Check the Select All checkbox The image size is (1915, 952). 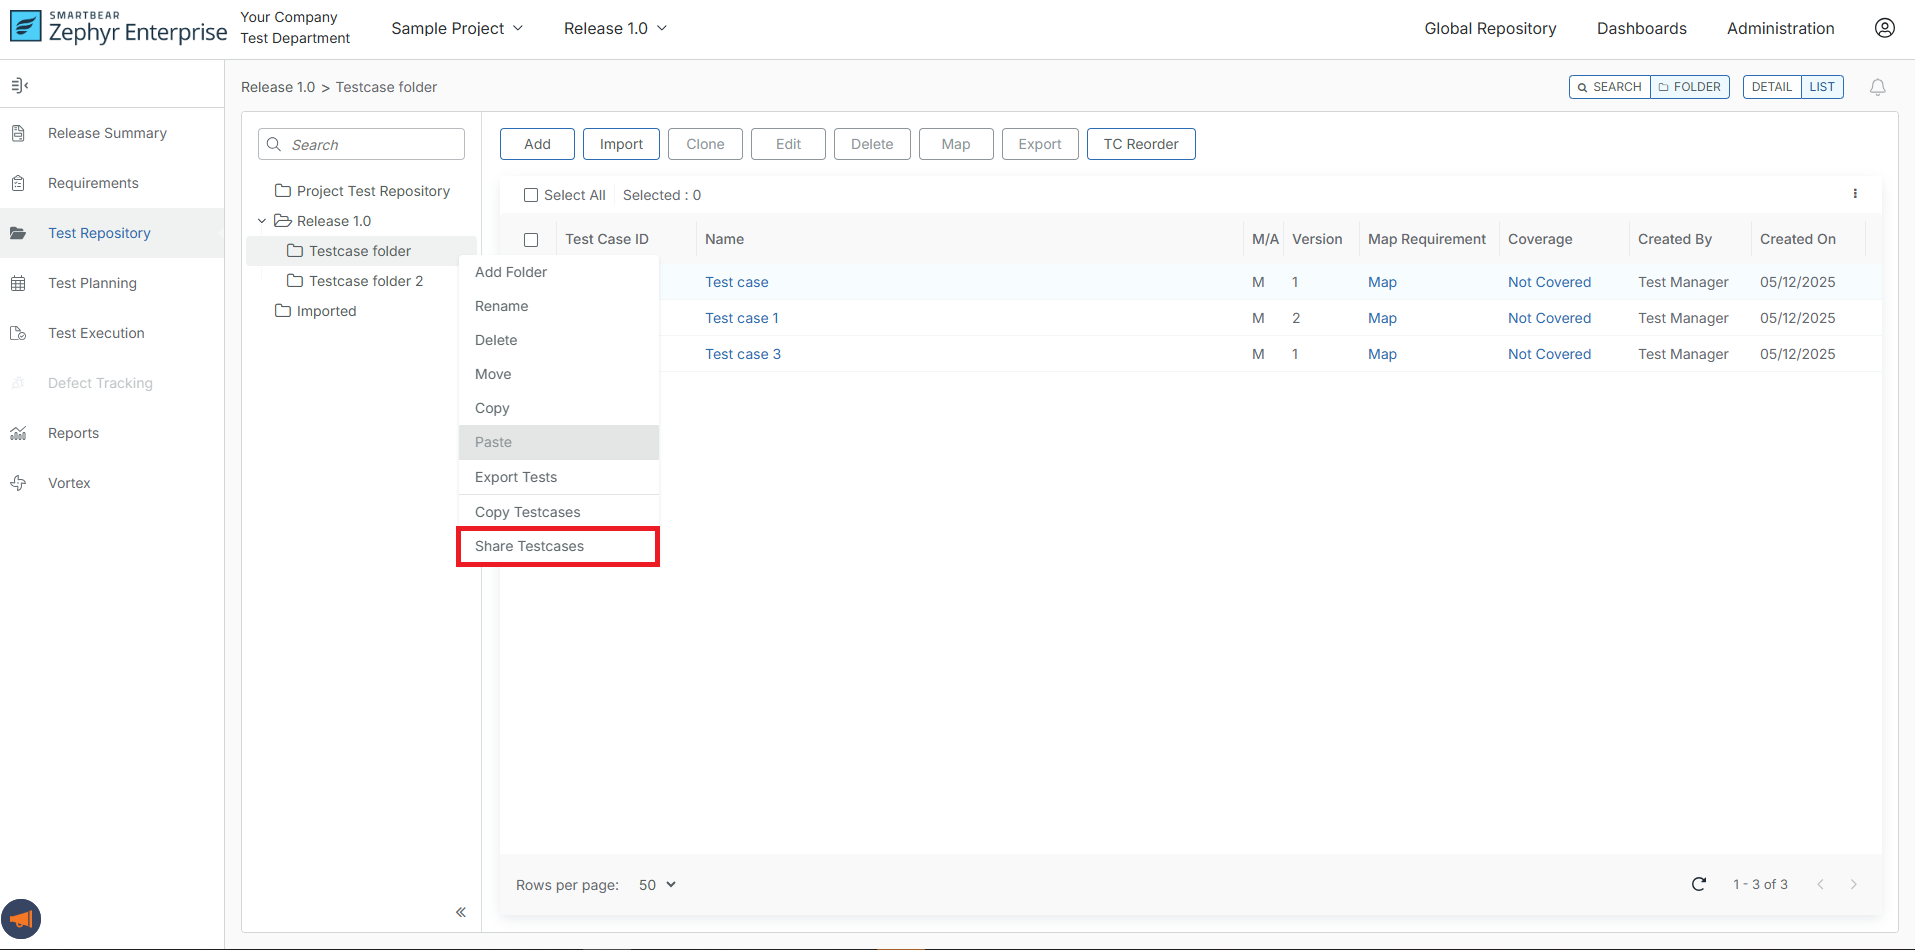click(x=531, y=195)
